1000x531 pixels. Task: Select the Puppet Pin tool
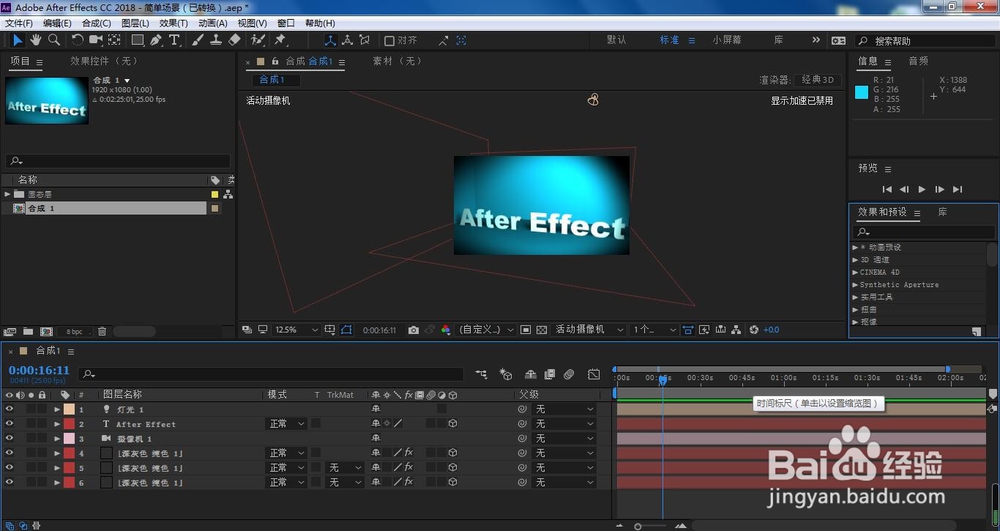click(x=279, y=40)
